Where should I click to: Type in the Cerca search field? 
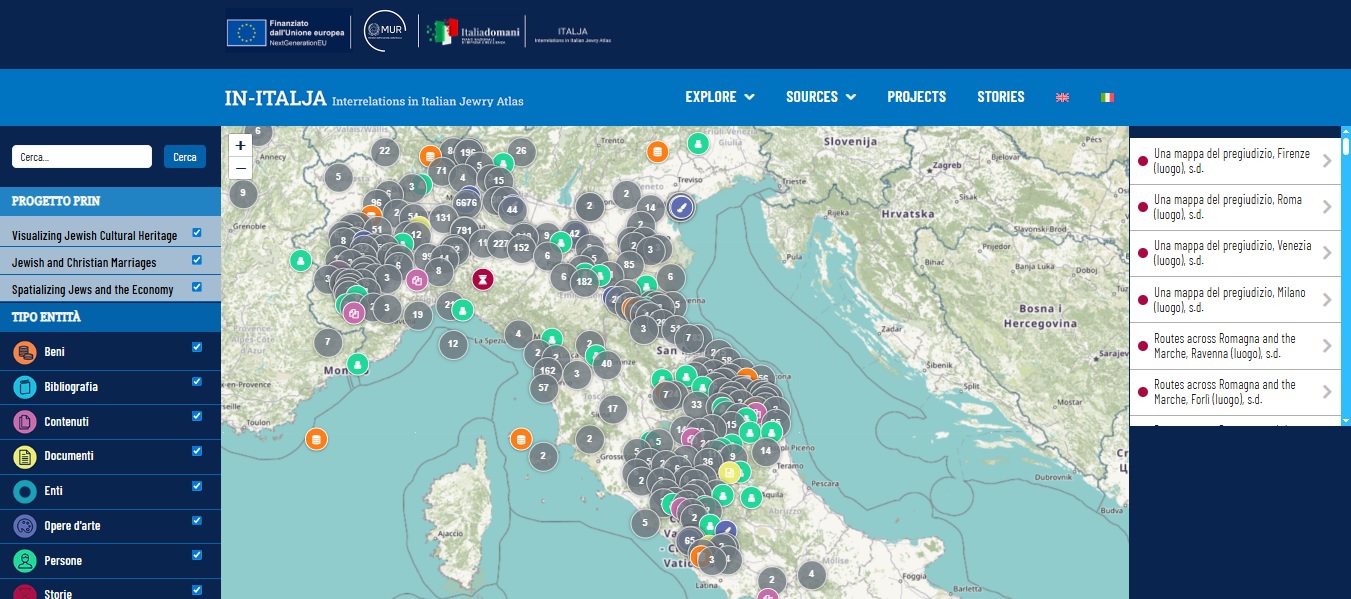click(x=81, y=156)
